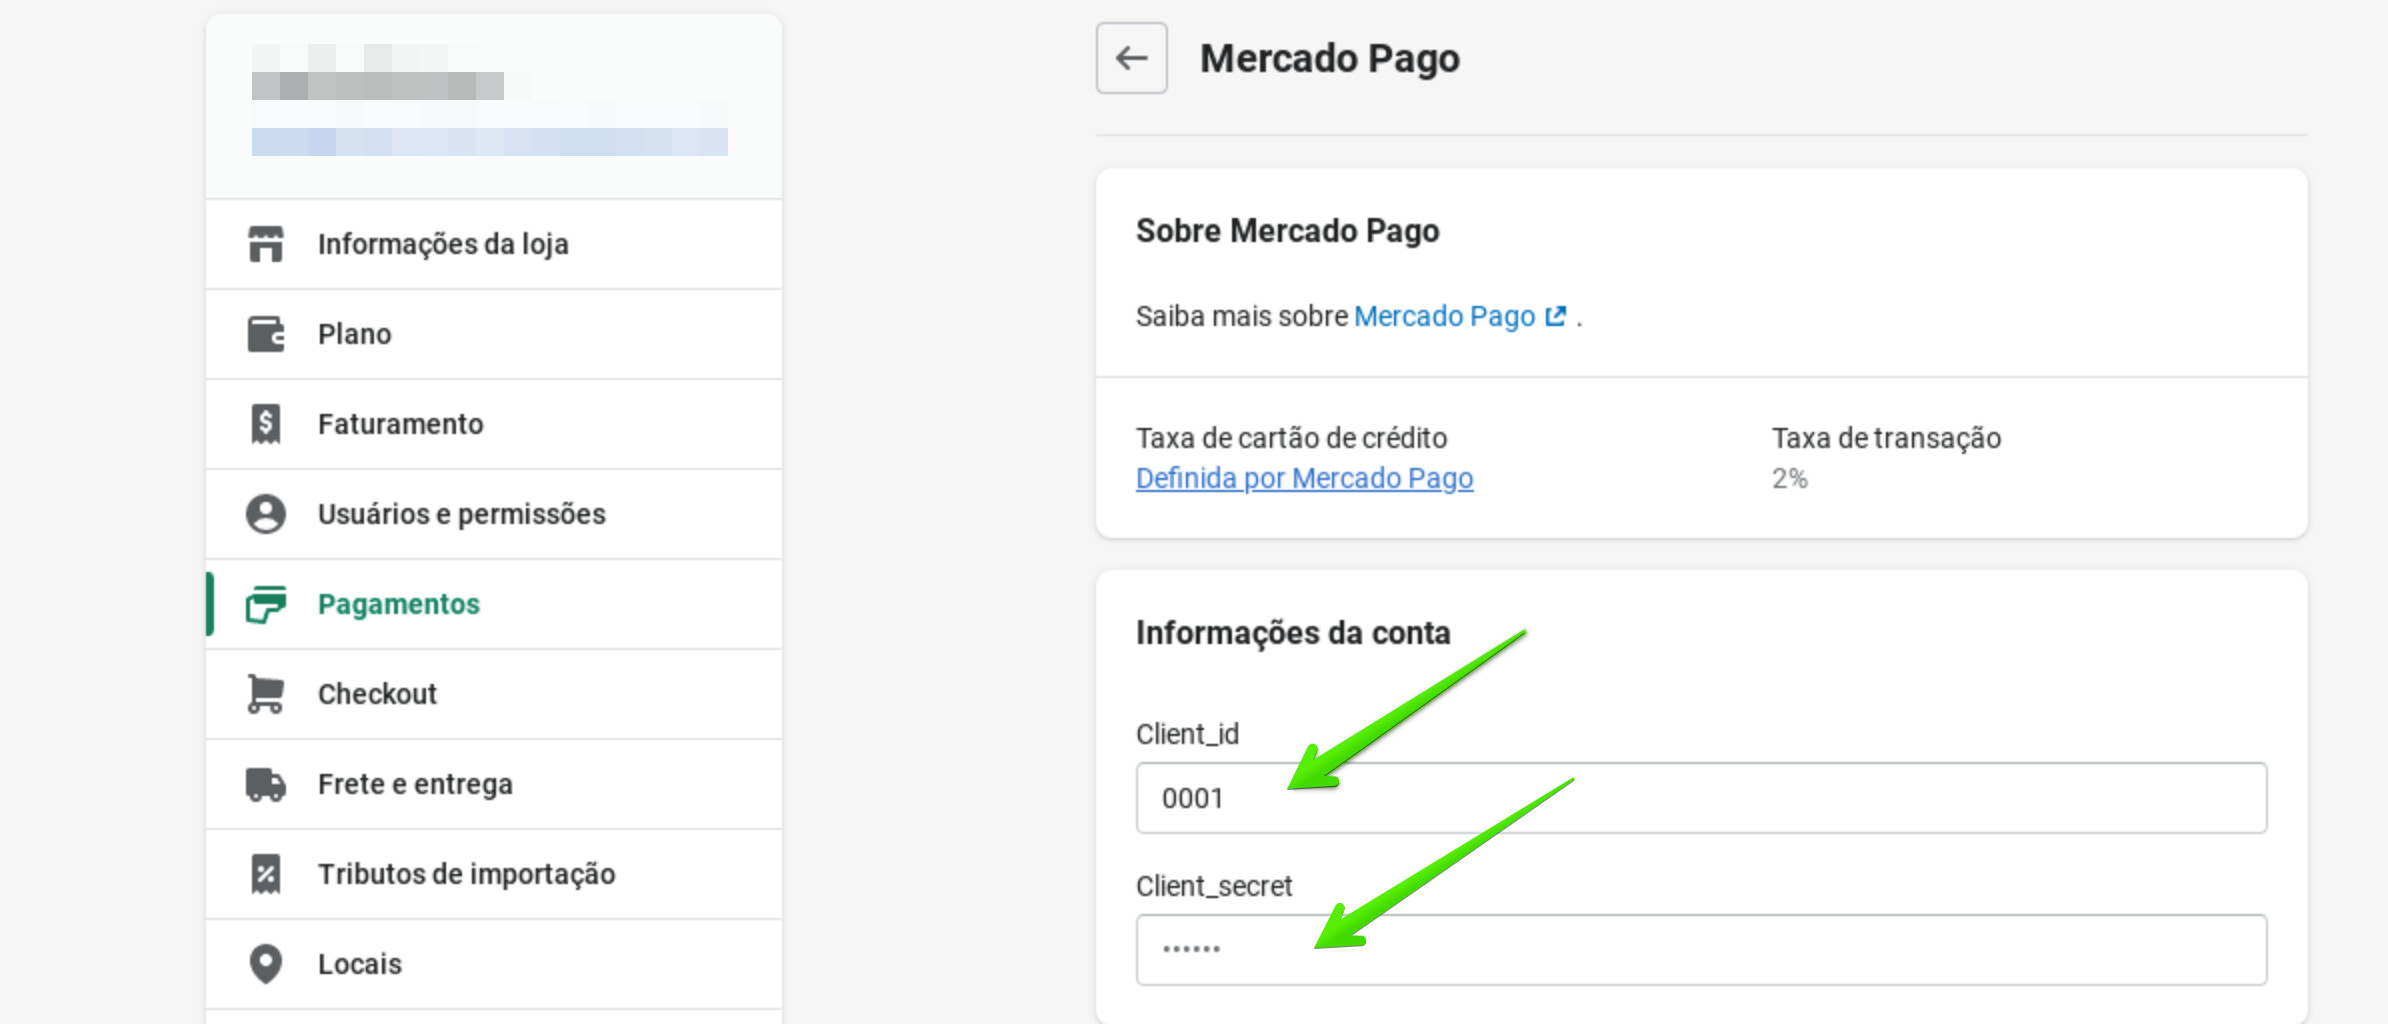This screenshot has width=2388, height=1024.
Task: Click the truck icon beside Frete e entrega
Action: pos(266,784)
